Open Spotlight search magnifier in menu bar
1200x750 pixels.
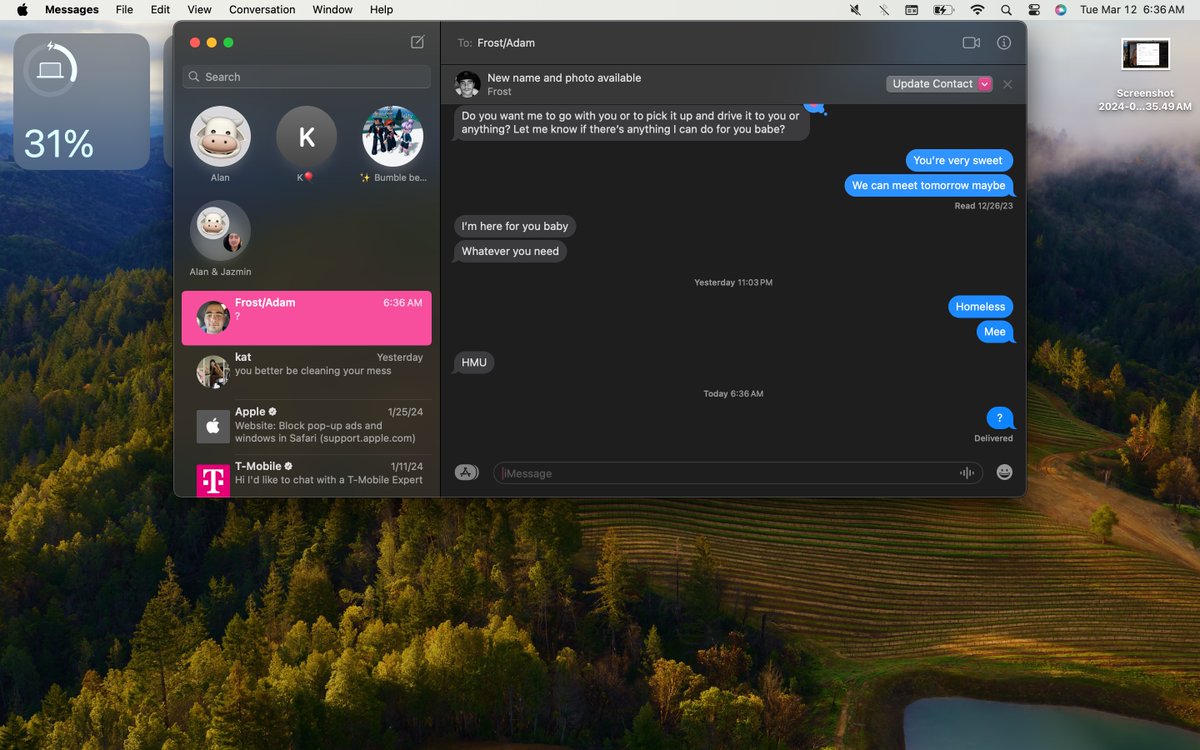pos(1006,10)
